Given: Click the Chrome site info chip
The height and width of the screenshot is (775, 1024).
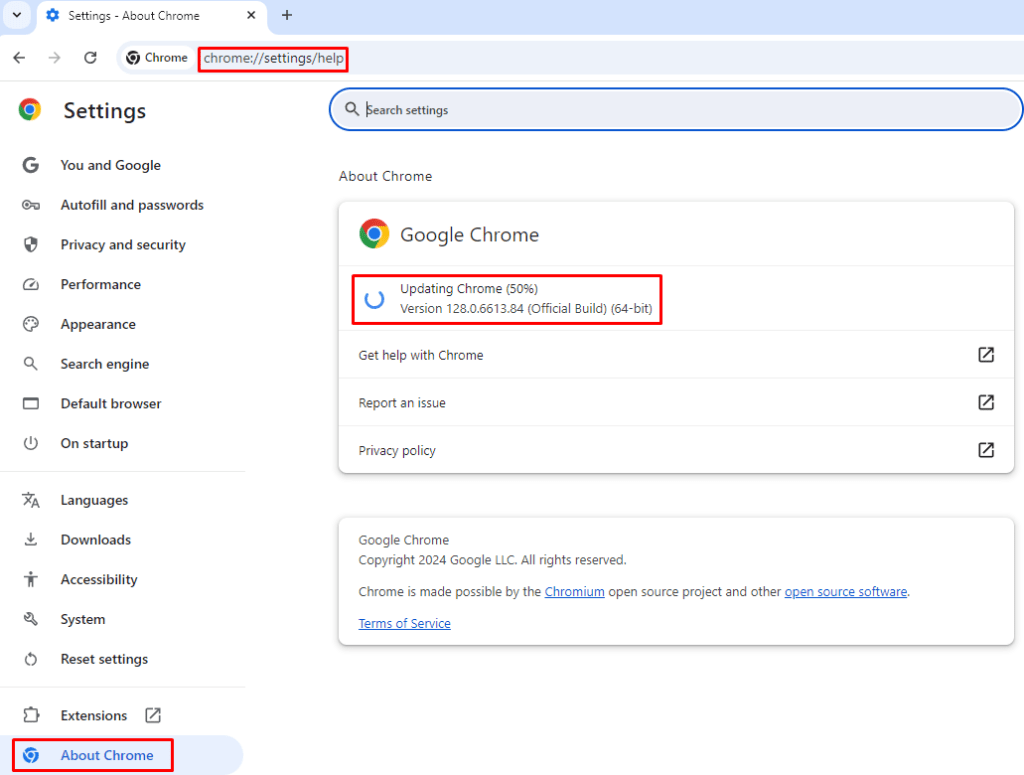Looking at the screenshot, I should 157,57.
